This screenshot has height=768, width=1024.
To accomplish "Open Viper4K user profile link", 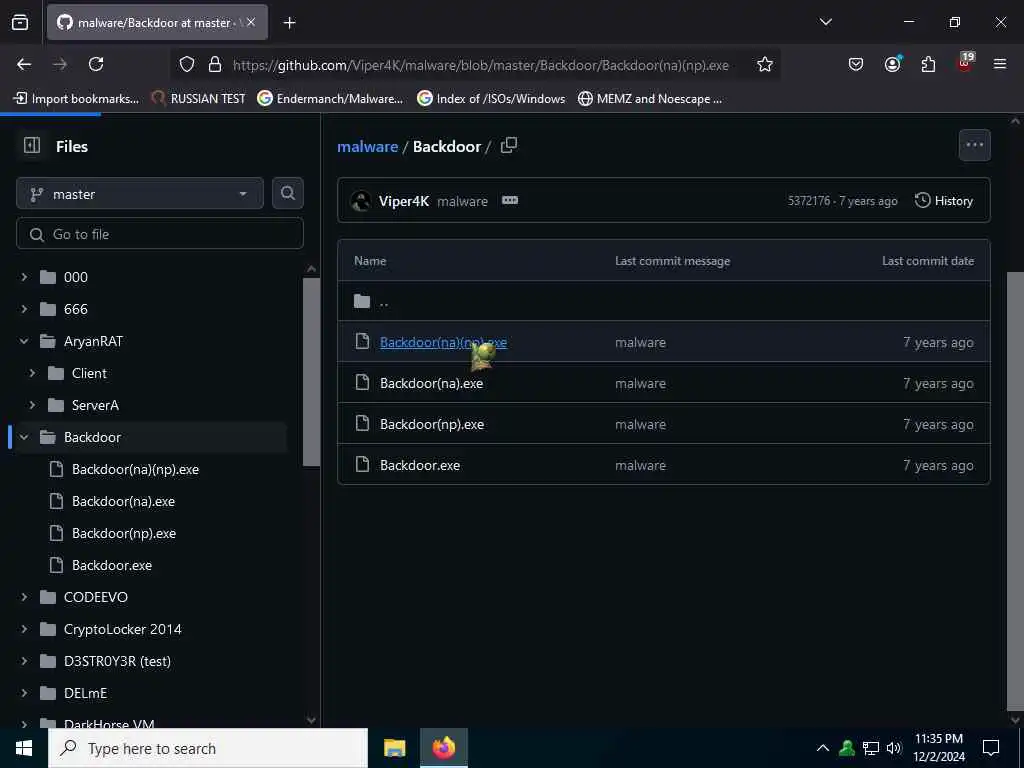I will pyautogui.click(x=404, y=201).
